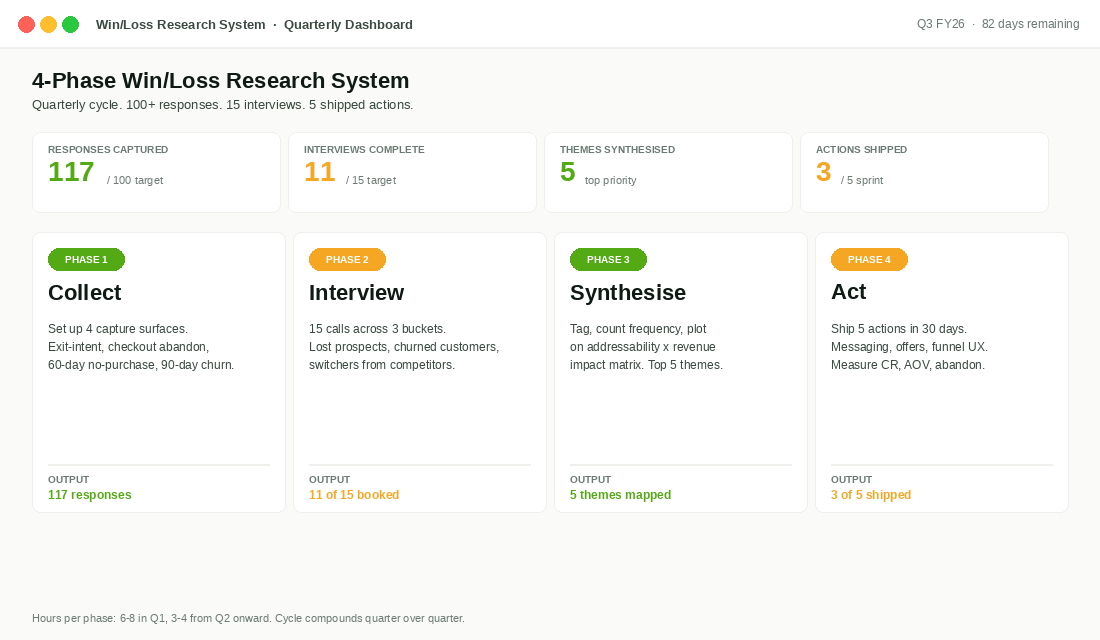Click the '/ 15 target' label
The height and width of the screenshot is (640, 1100).
pos(370,180)
